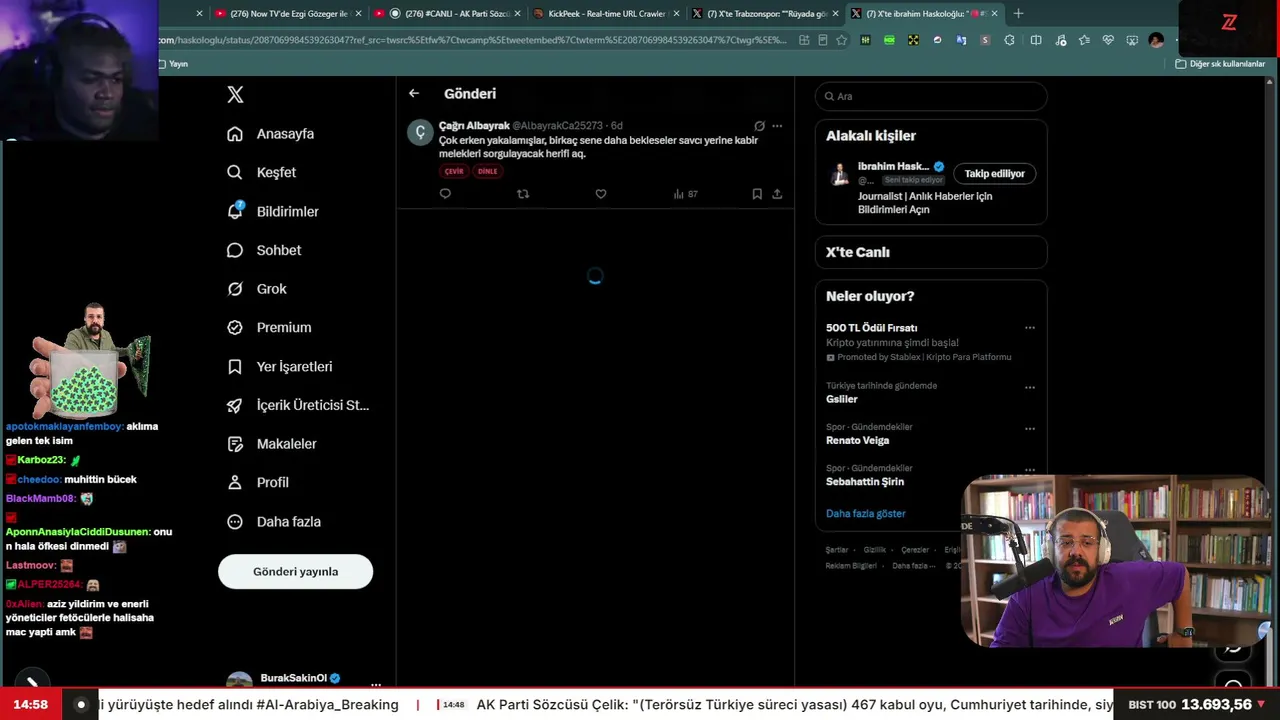The width and height of the screenshot is (1280, 720).
Task: Click the Ara search field
Action: coord(931,96)
